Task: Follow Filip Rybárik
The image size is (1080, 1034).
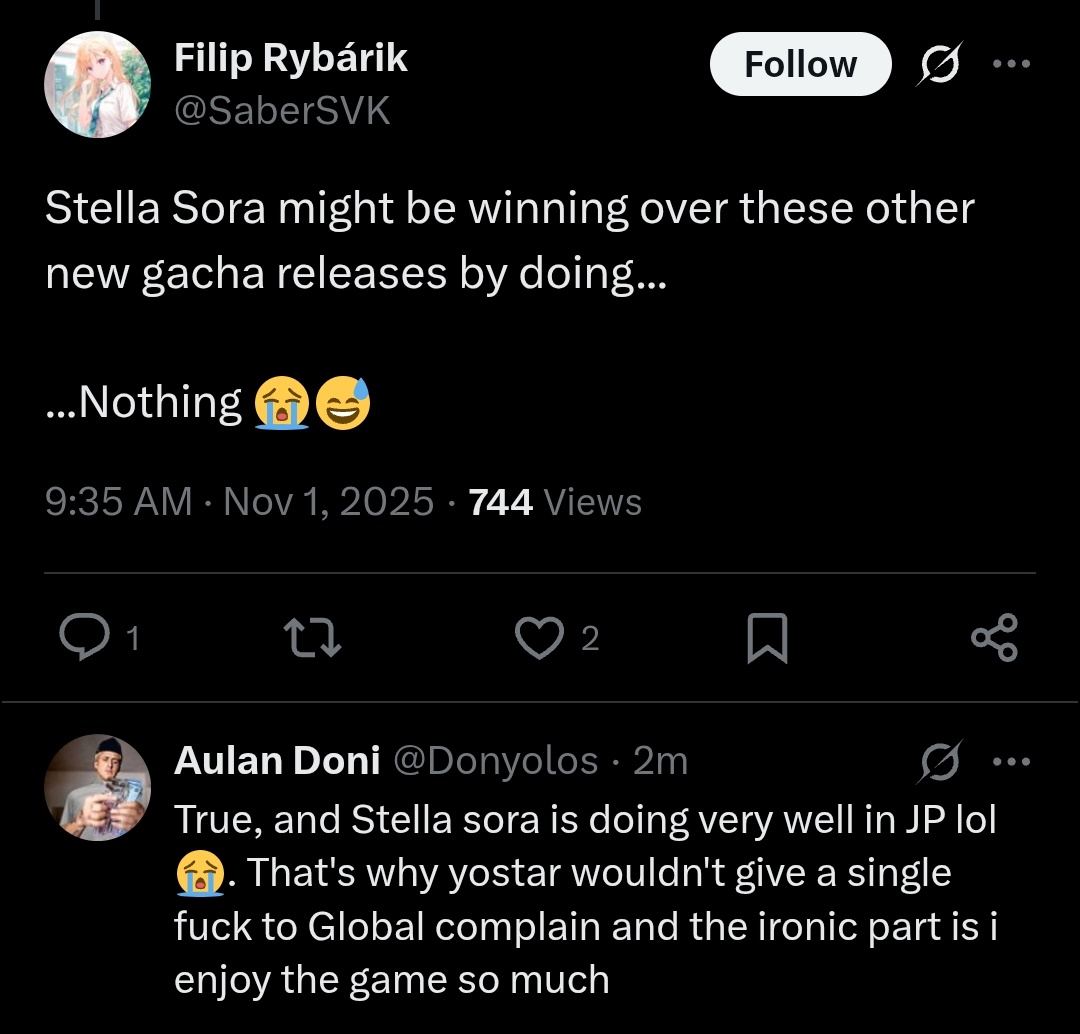Action: tap(800, 65)
